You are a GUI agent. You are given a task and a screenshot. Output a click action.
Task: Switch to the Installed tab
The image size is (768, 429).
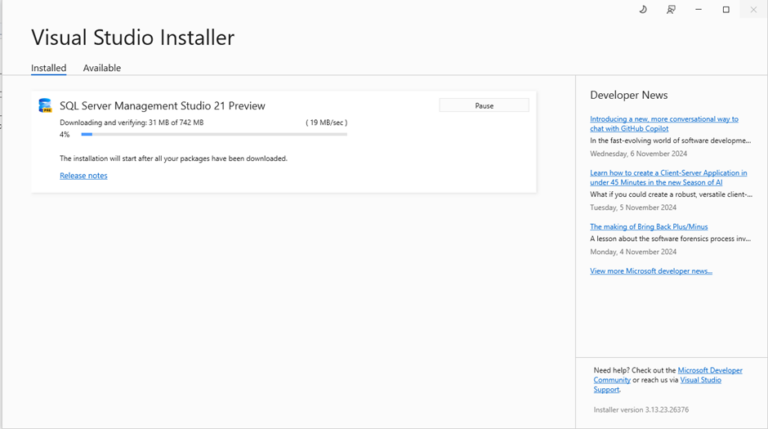tap(48, 68)
